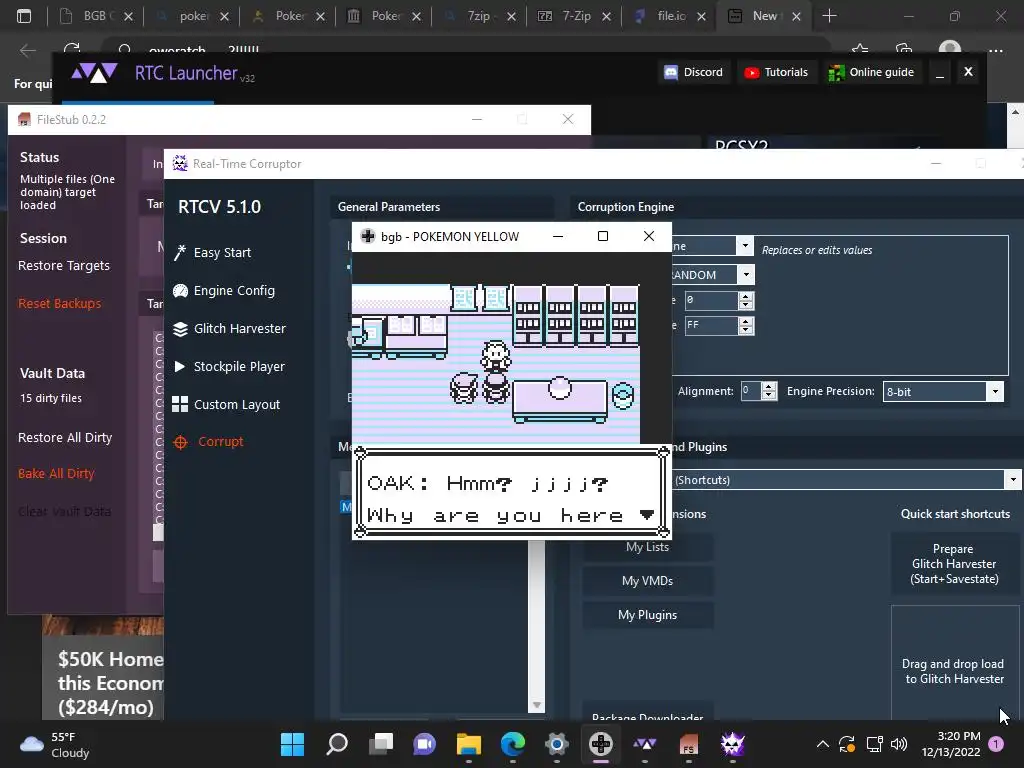Switch to 7-Zip browser tab

coord(575,16)
